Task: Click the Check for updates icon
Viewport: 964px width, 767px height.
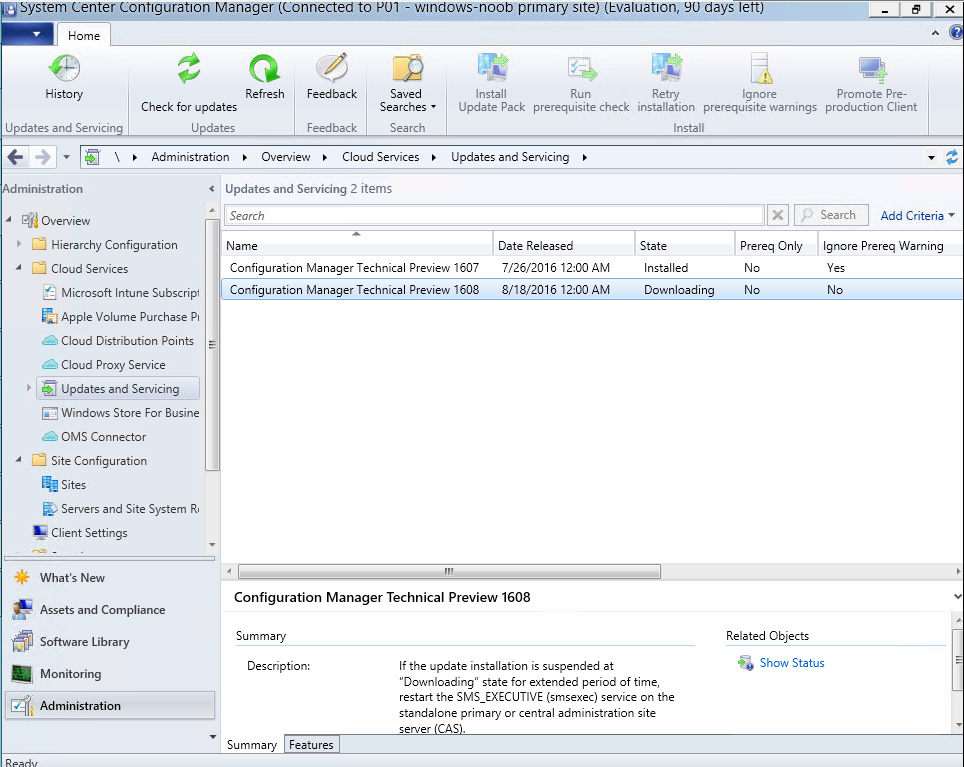Action: [189, 68]
